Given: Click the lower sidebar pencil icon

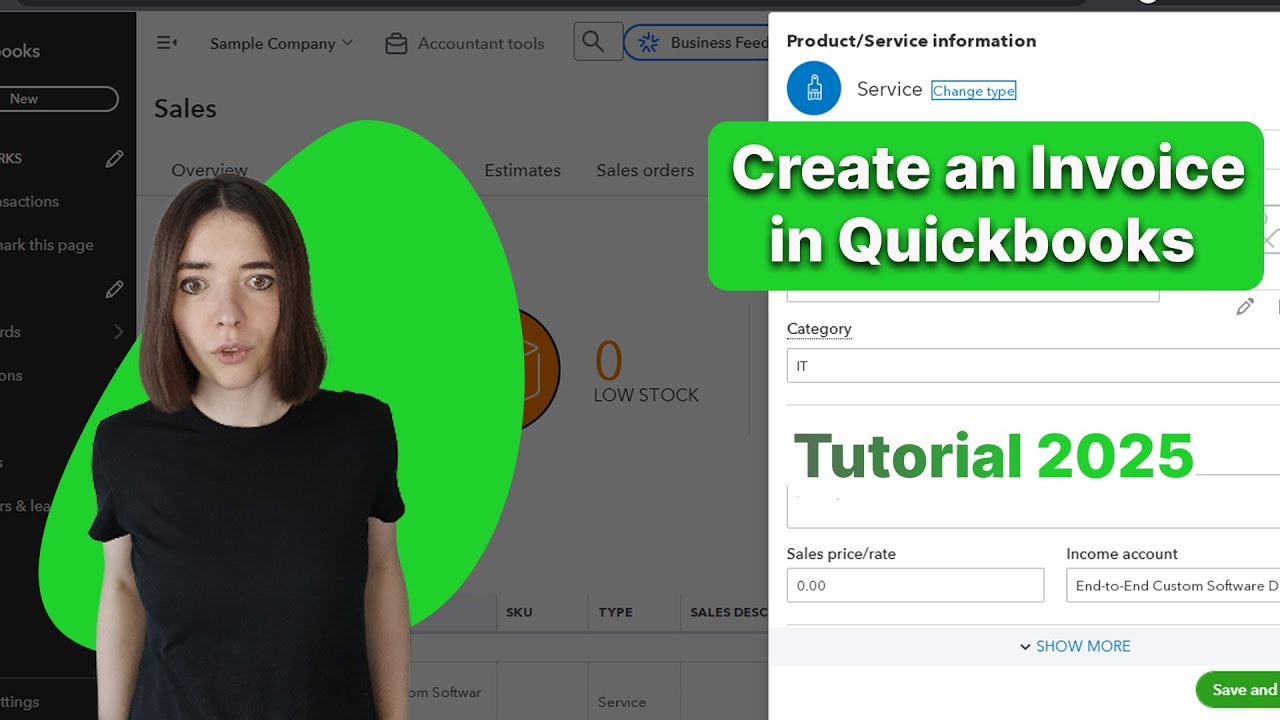Looking at the screenshot, I should (x=115, y=289).
